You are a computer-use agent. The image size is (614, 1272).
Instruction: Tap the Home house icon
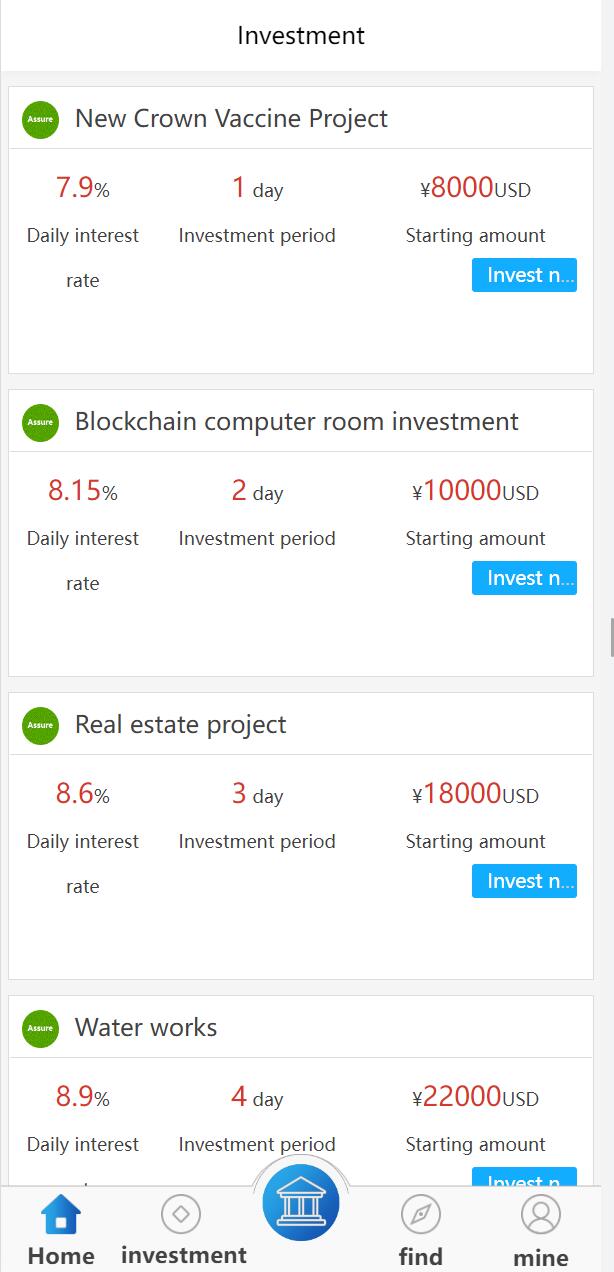61,1216
